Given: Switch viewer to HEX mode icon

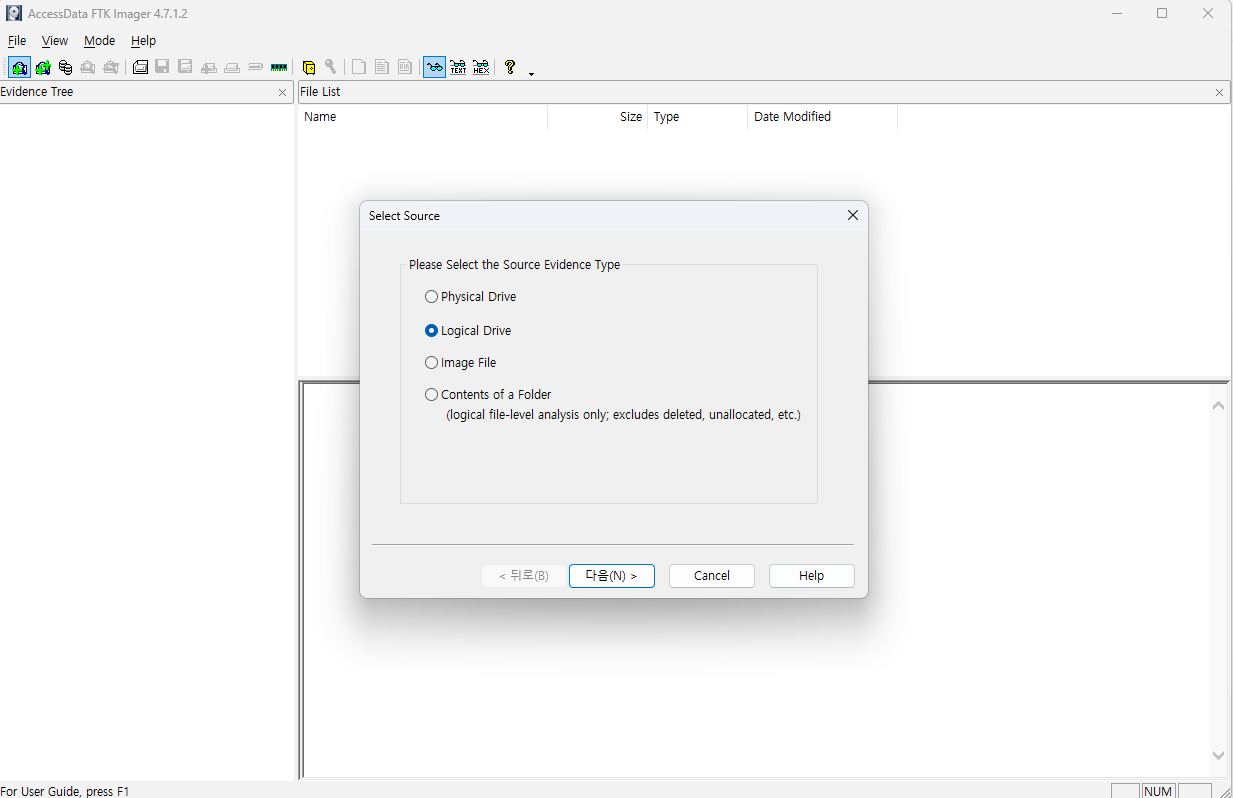Looking at the screenshot, I should coord(481,67).
